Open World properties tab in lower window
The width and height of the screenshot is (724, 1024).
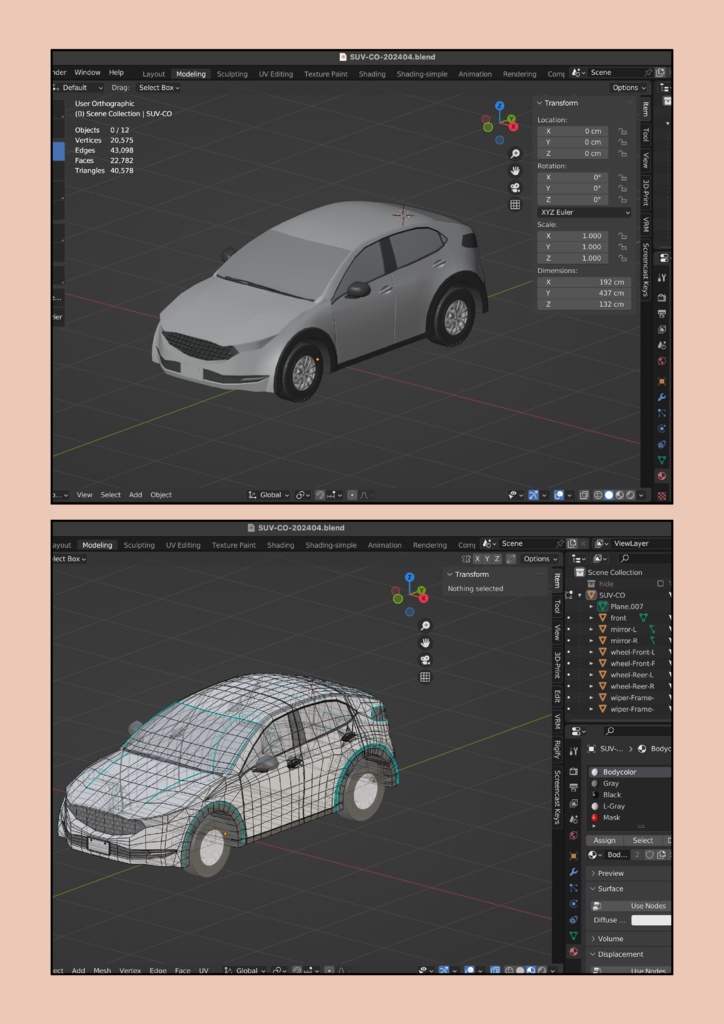pos(573,835)
